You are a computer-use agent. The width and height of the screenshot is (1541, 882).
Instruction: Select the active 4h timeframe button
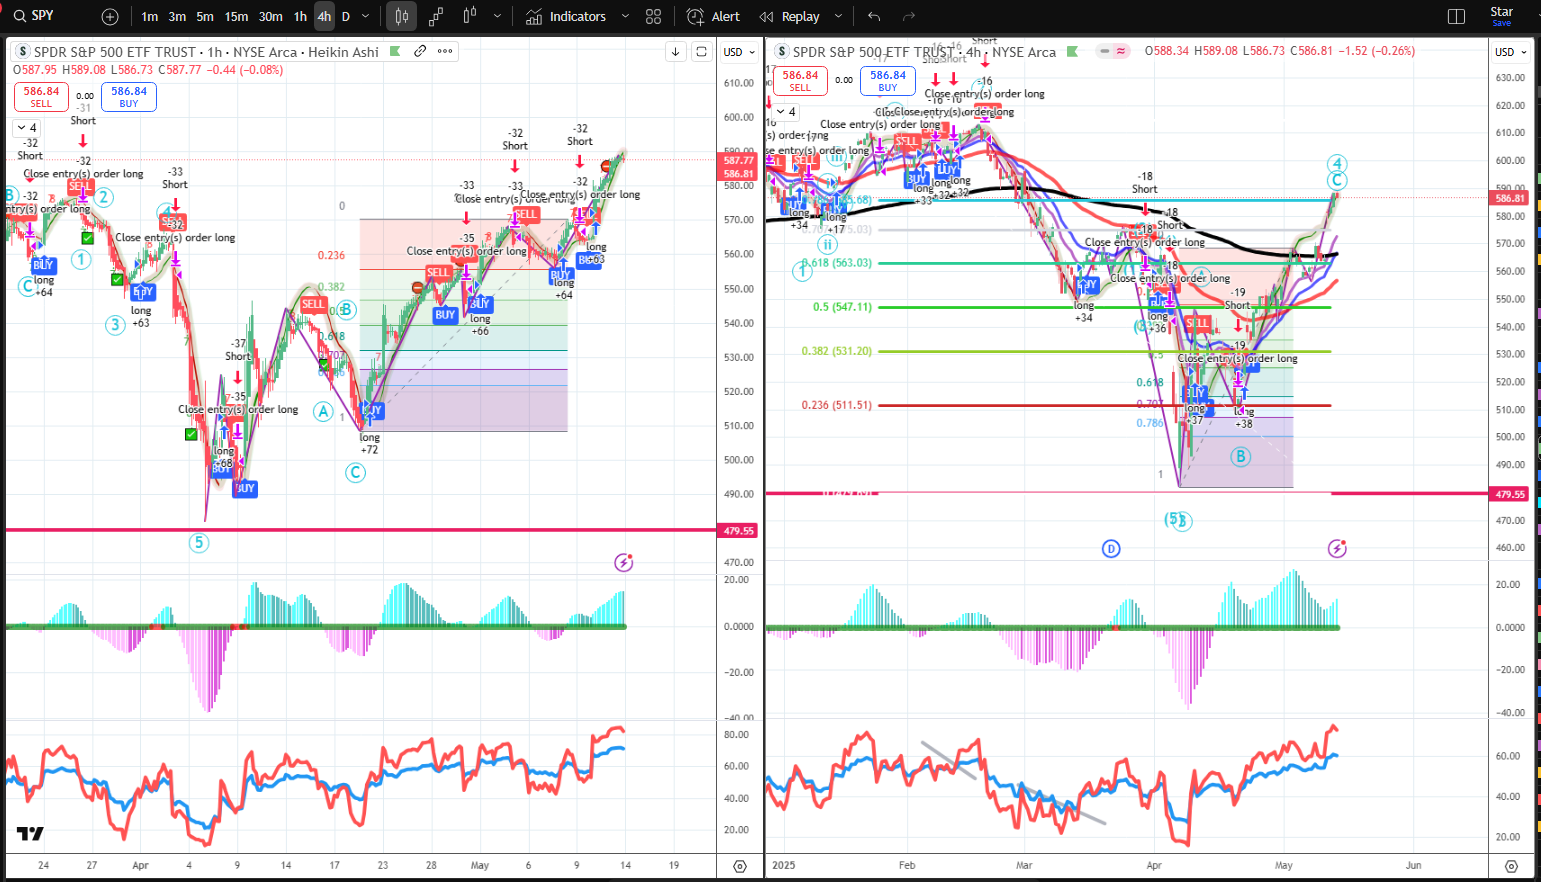click(324, 17)
